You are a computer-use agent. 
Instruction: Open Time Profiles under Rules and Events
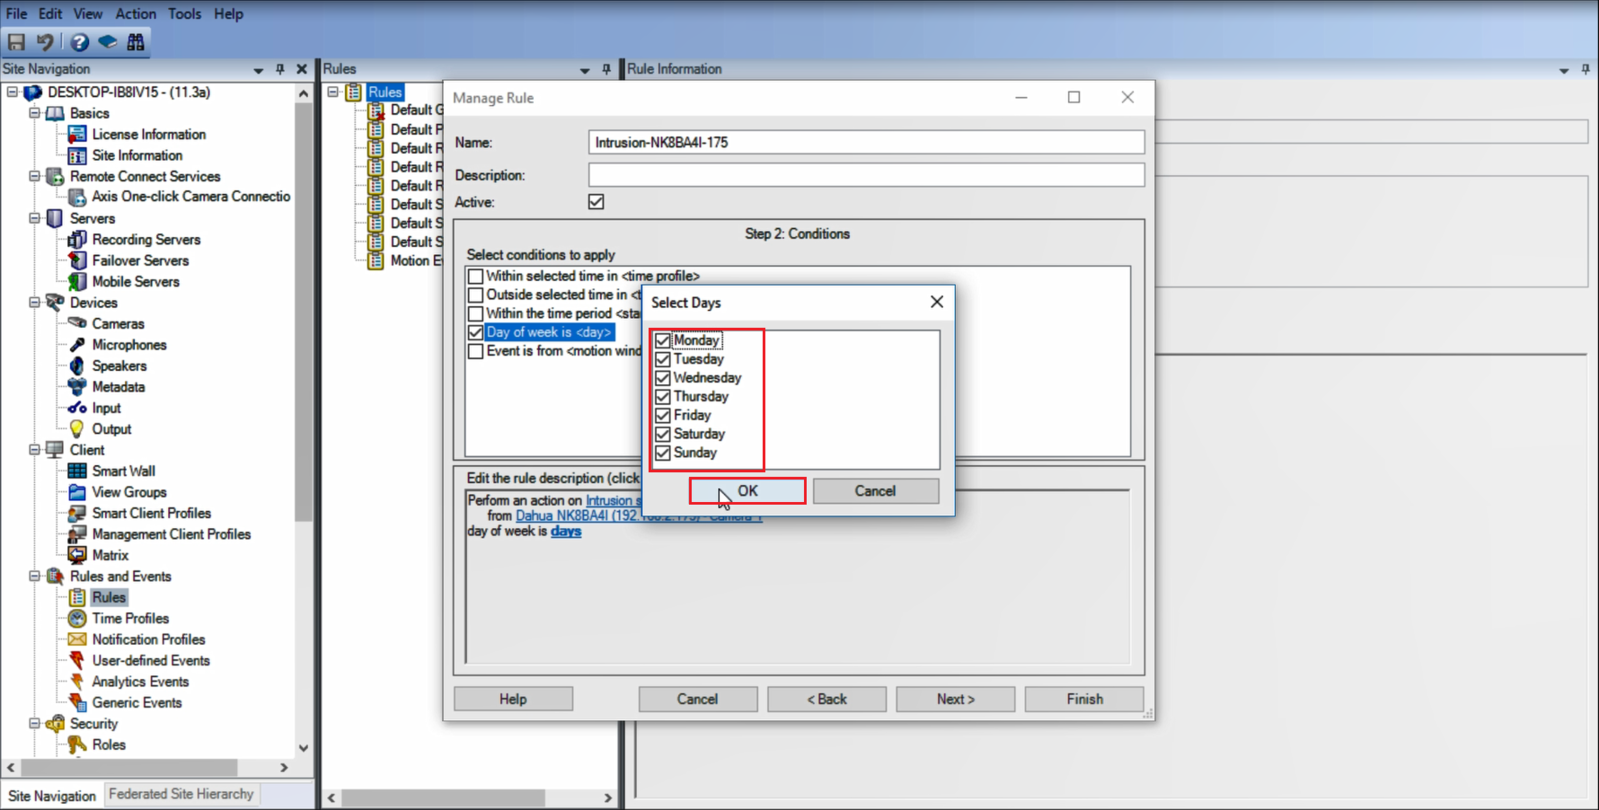pyautogui.click(x=130, y=617)
